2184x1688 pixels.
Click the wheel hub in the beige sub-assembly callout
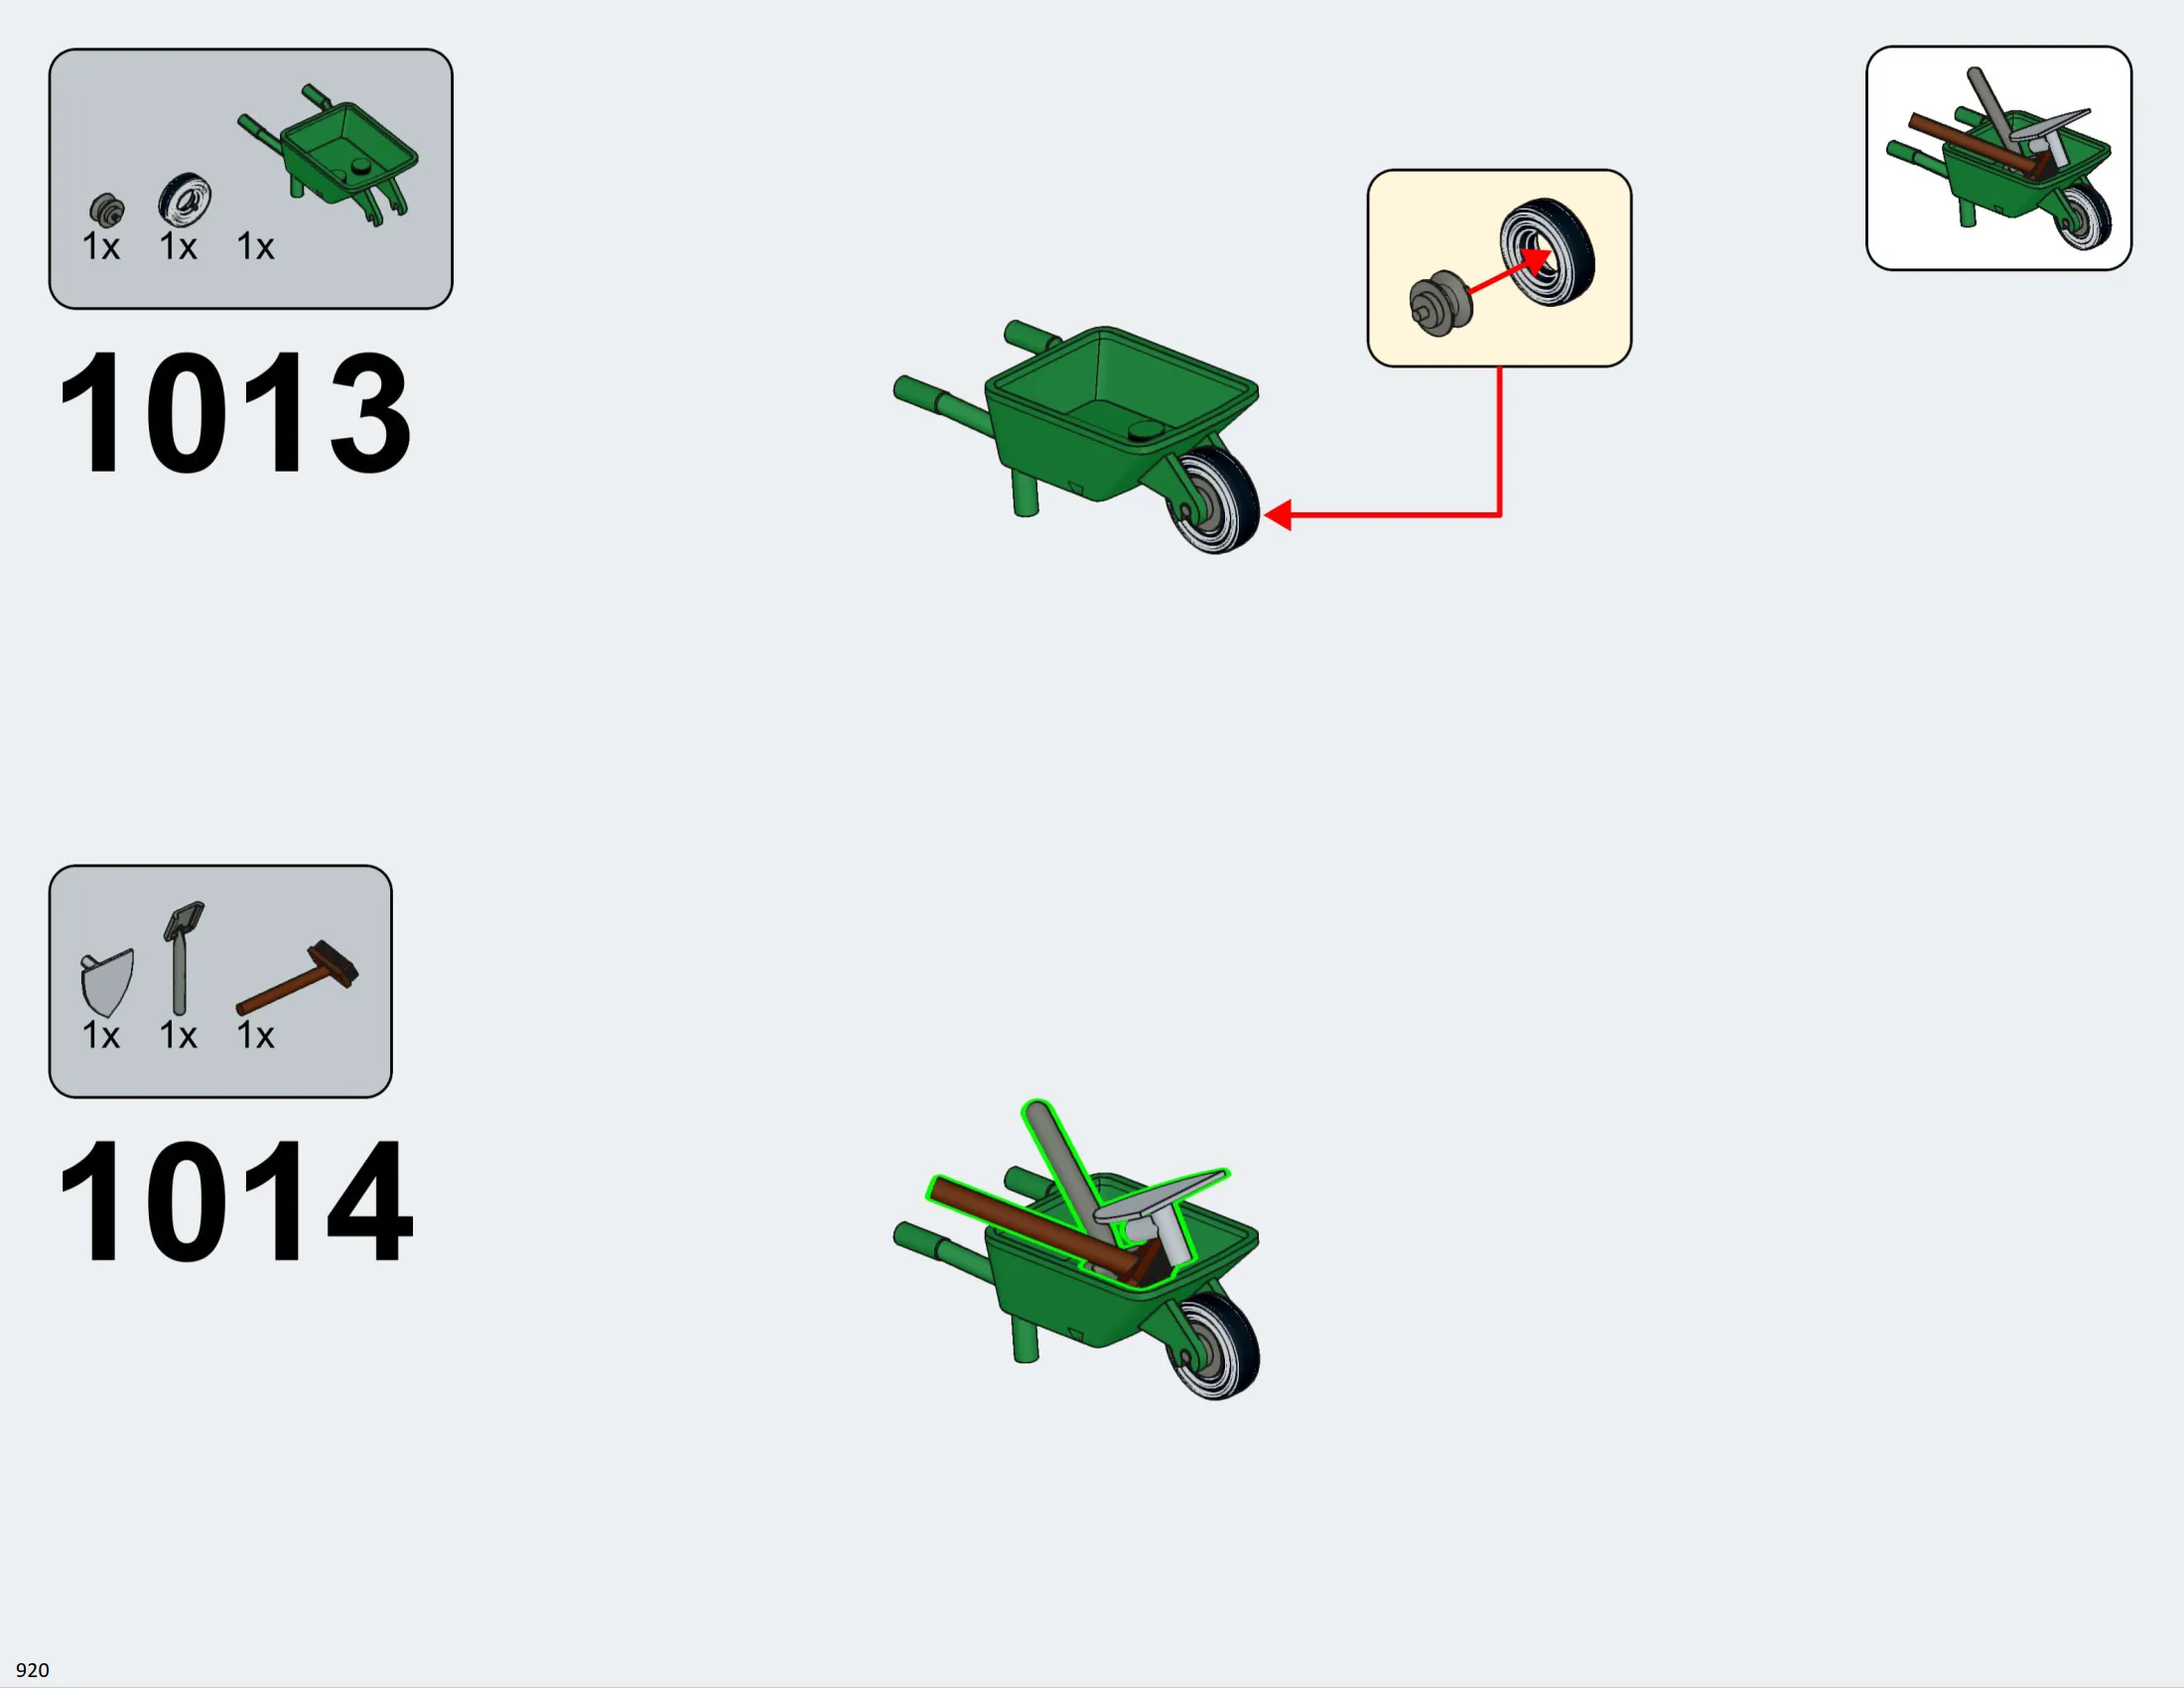point(1440,303)
